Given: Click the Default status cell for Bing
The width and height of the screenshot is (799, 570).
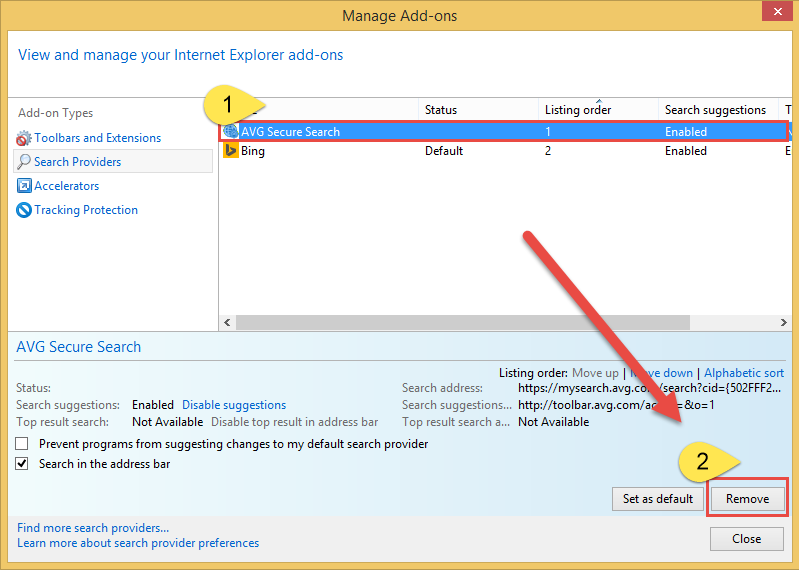Looking at the screenshot, I should (444, 151).
